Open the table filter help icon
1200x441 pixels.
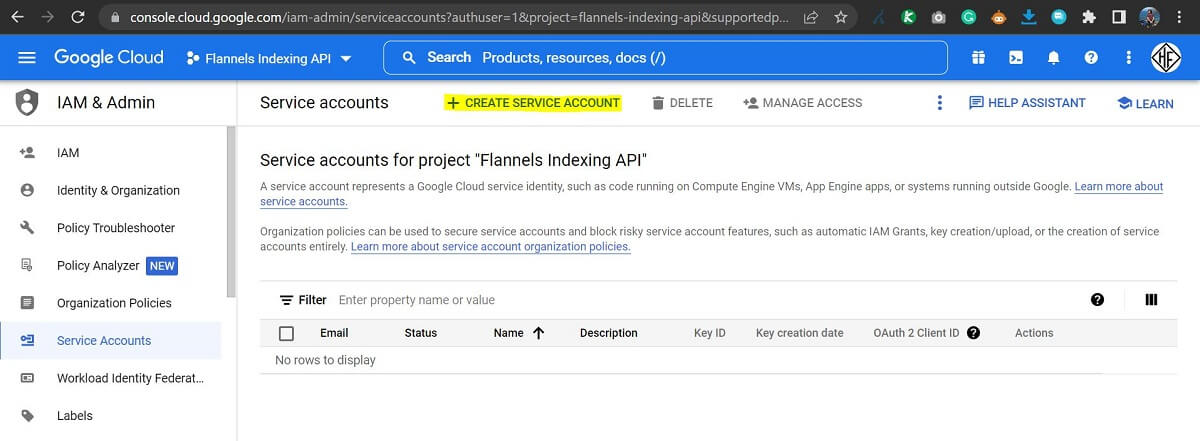click(x=1098, y=300)
